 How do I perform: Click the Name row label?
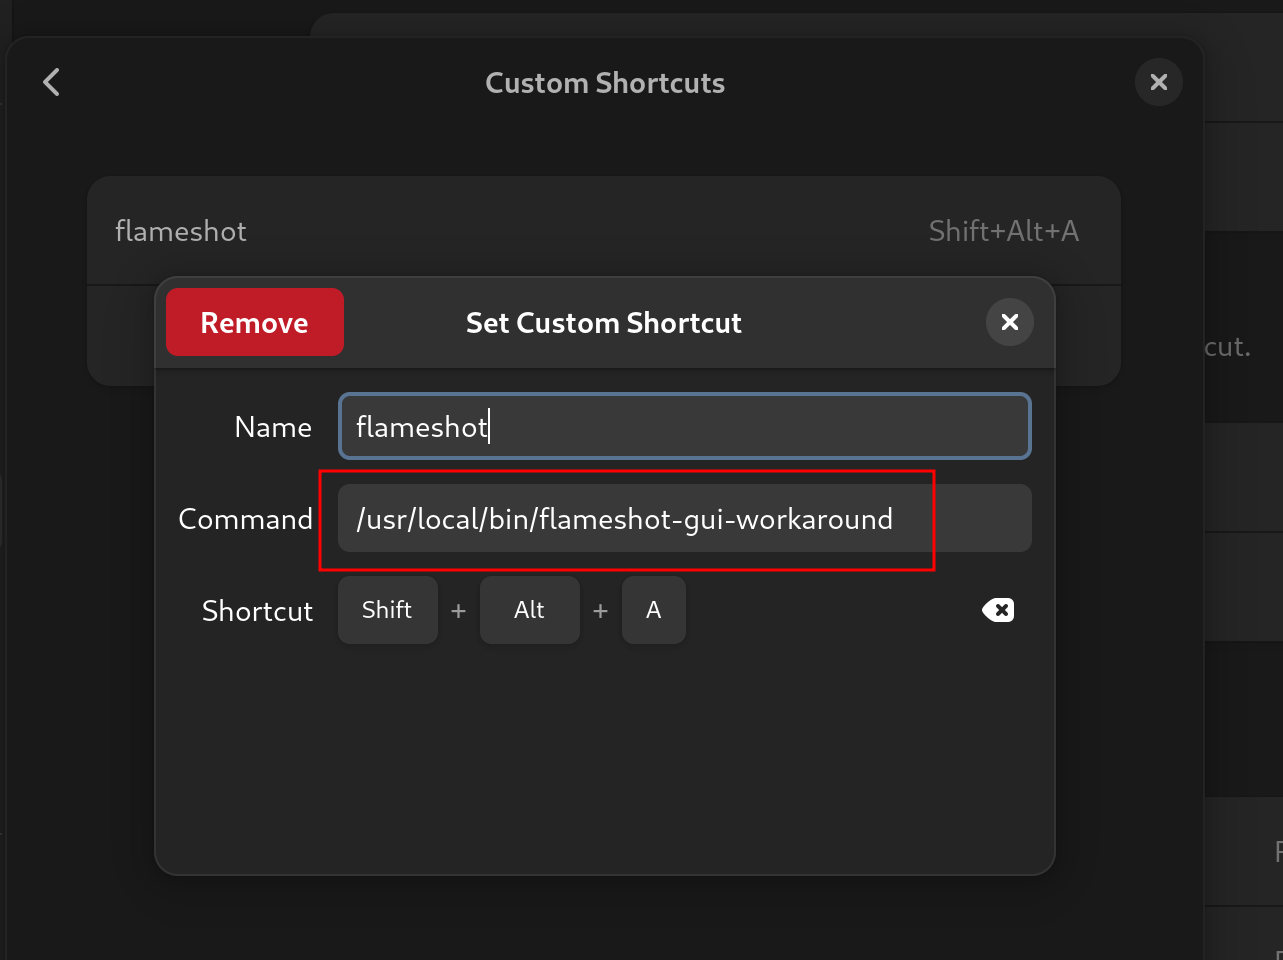(x=273, y=427)
